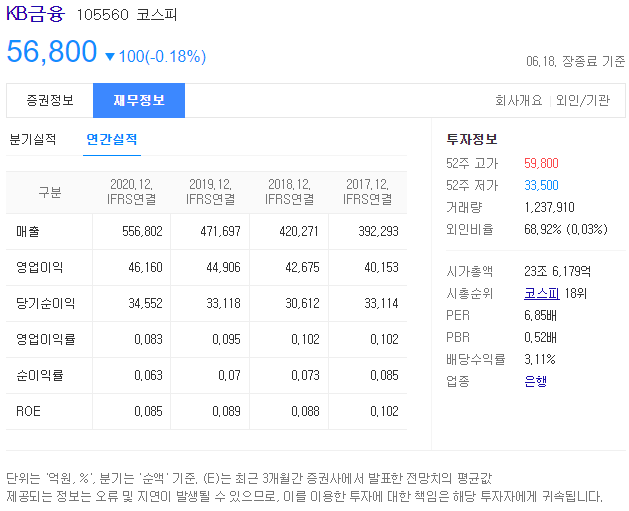Click the 06.18. 장종료 기준 note

click(x=576, y=61)
